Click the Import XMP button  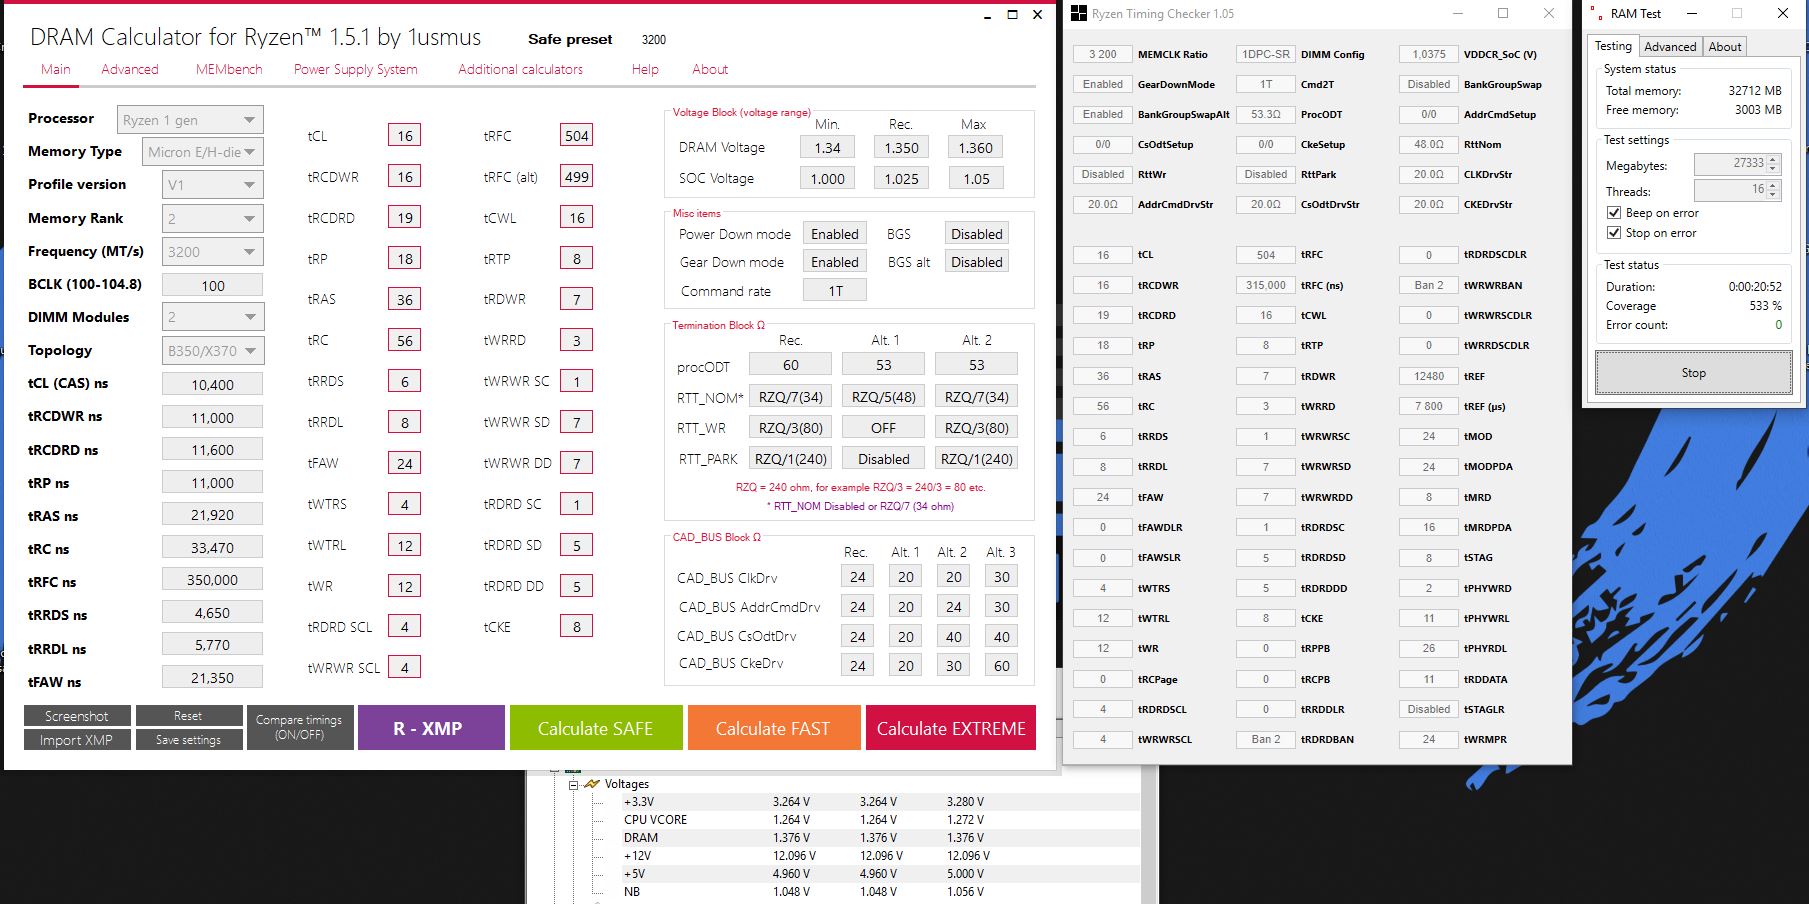pyautogui.click(x=77, y=740)
